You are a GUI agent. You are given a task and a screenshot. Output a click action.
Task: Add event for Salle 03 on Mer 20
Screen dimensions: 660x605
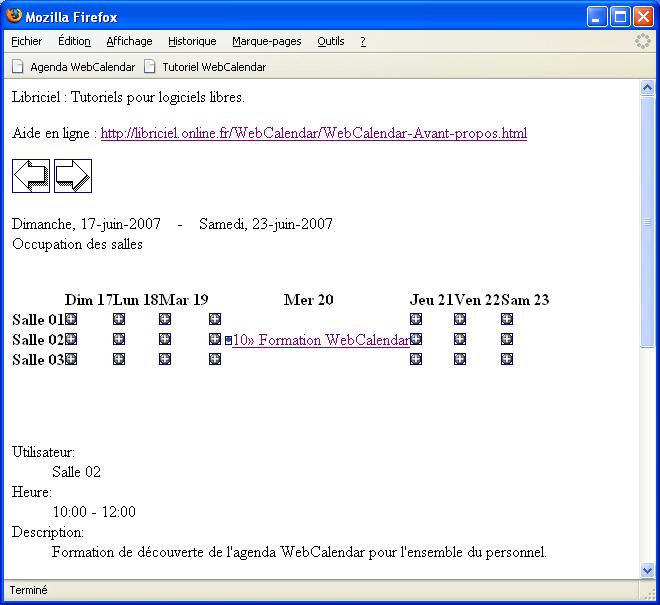(x=215, y=359)
